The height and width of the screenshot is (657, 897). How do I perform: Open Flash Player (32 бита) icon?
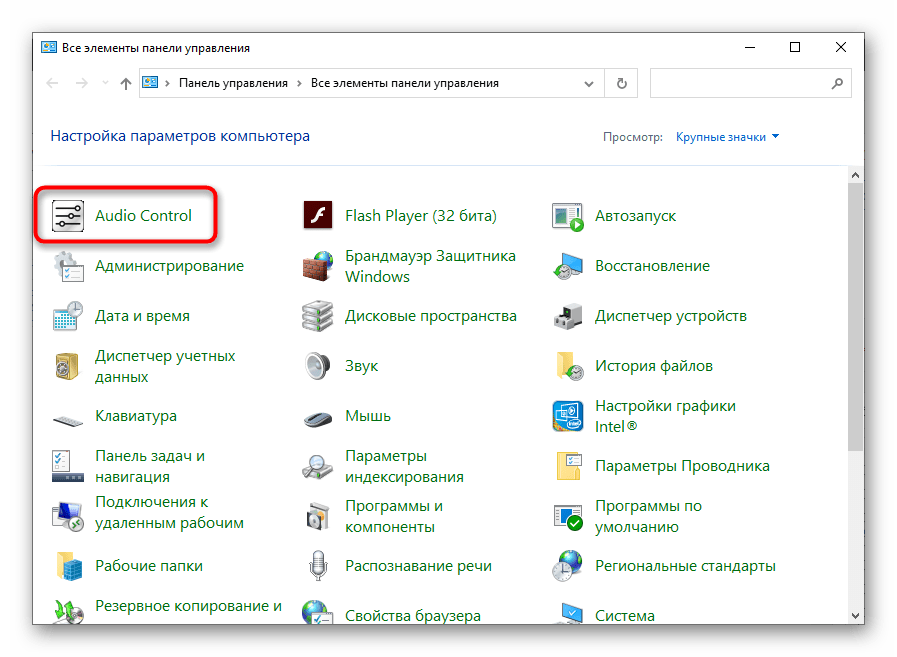(317, 216)
